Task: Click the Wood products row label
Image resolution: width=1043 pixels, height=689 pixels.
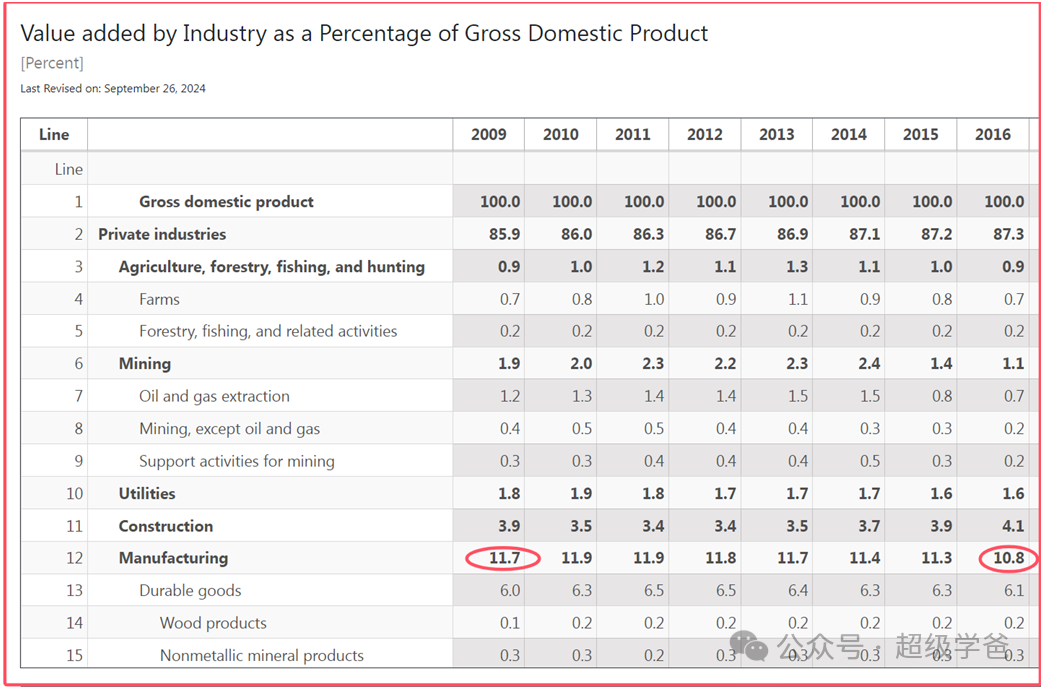Action: click(x=213, y=623)
